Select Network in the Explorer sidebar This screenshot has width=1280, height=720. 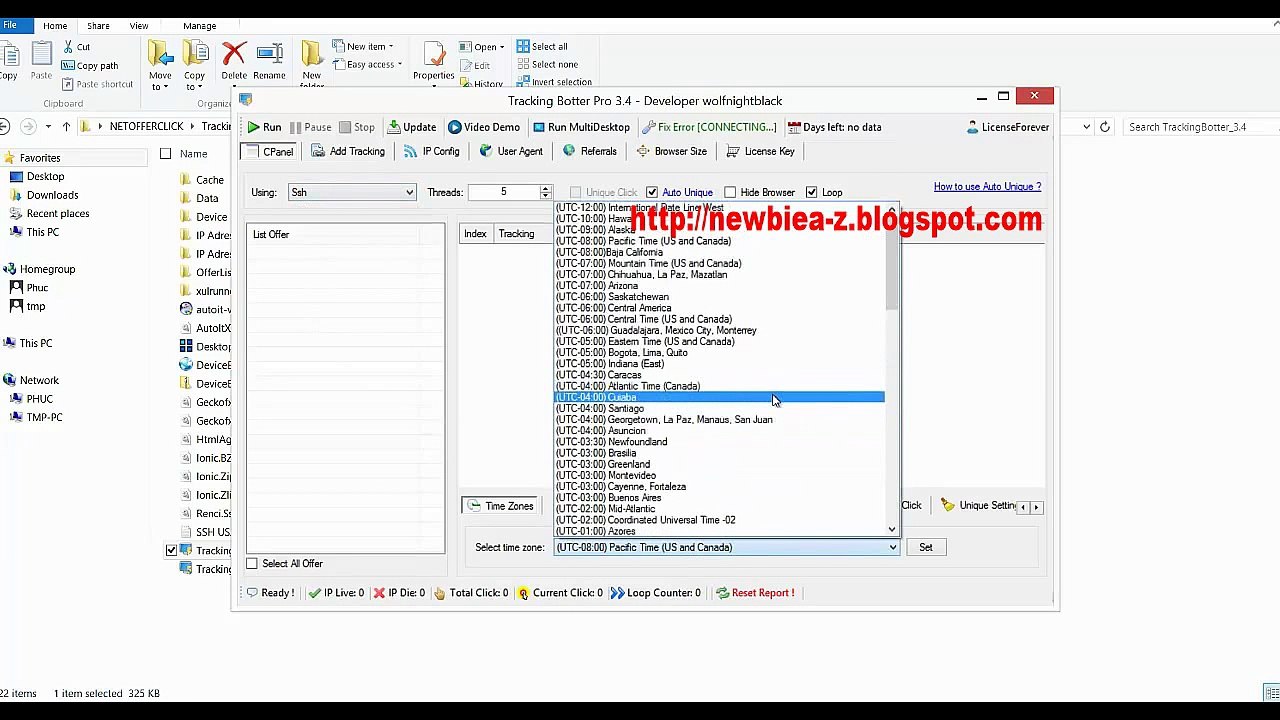click(39, 380)
